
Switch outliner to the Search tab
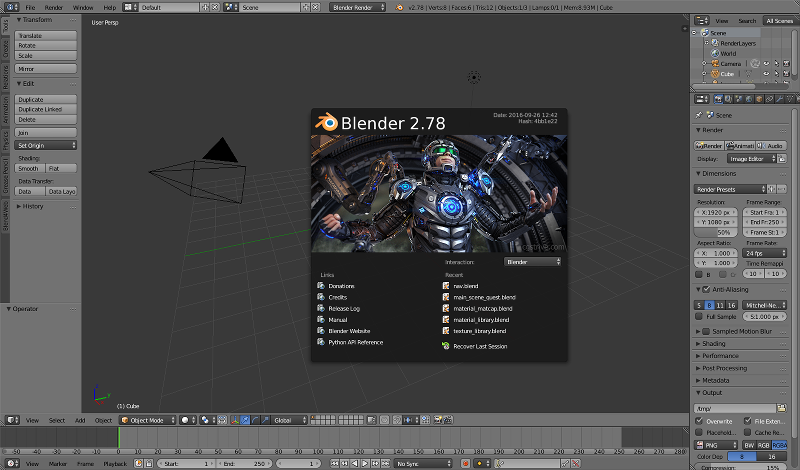[x=747, y=20]
